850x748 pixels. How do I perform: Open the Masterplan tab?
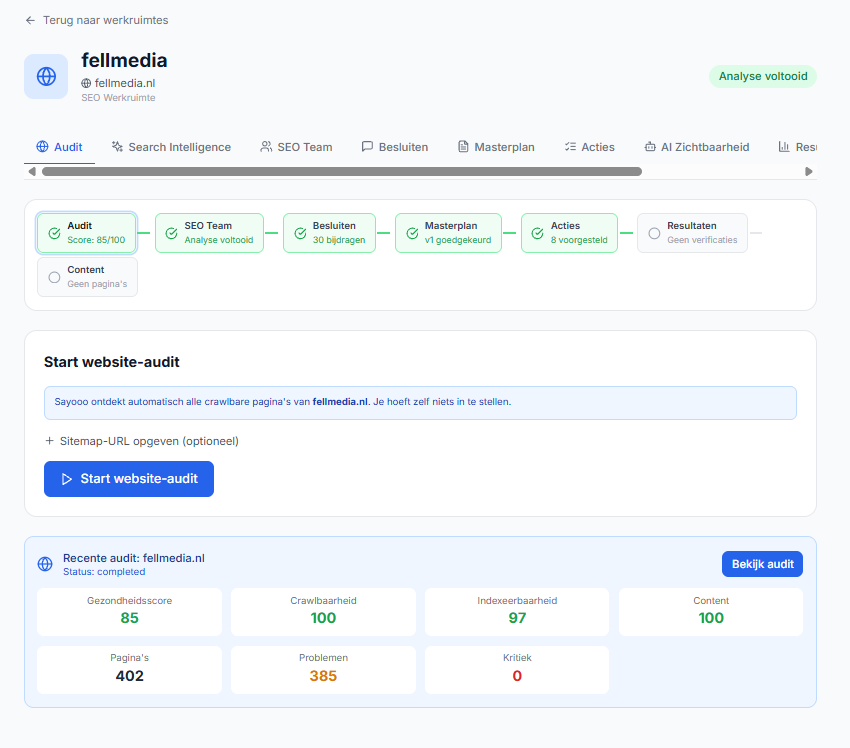pyautogui.click(x=496, y=147)
